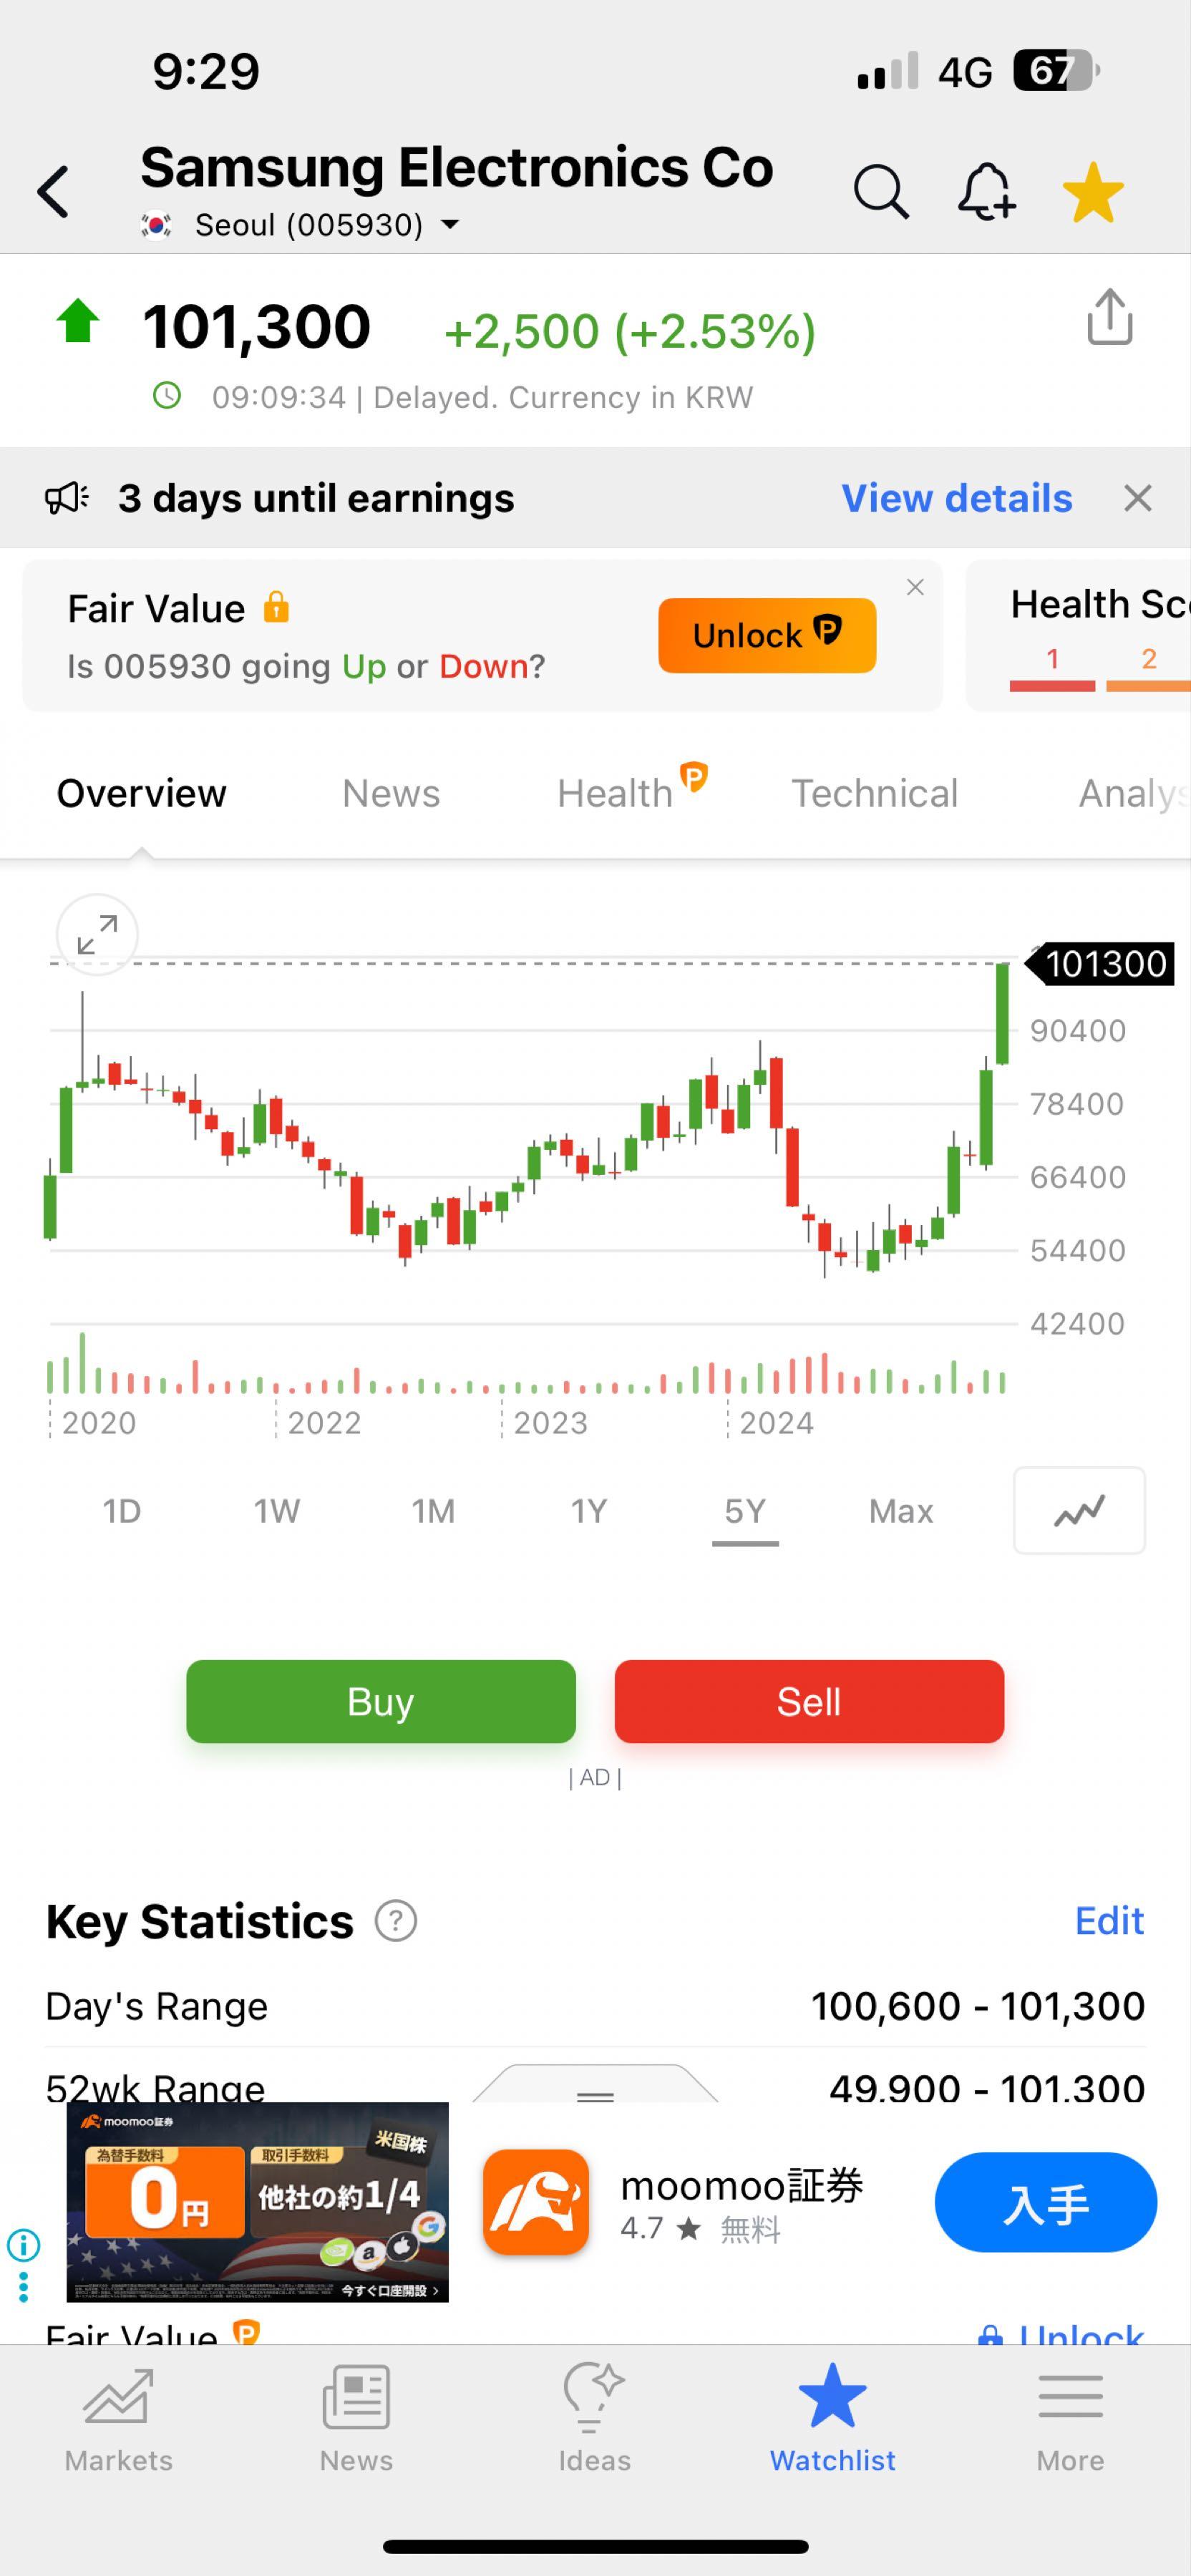The image size is (1191, 2576).
Task: Open the Key Statistics help icon
Action: point(396,1921)
